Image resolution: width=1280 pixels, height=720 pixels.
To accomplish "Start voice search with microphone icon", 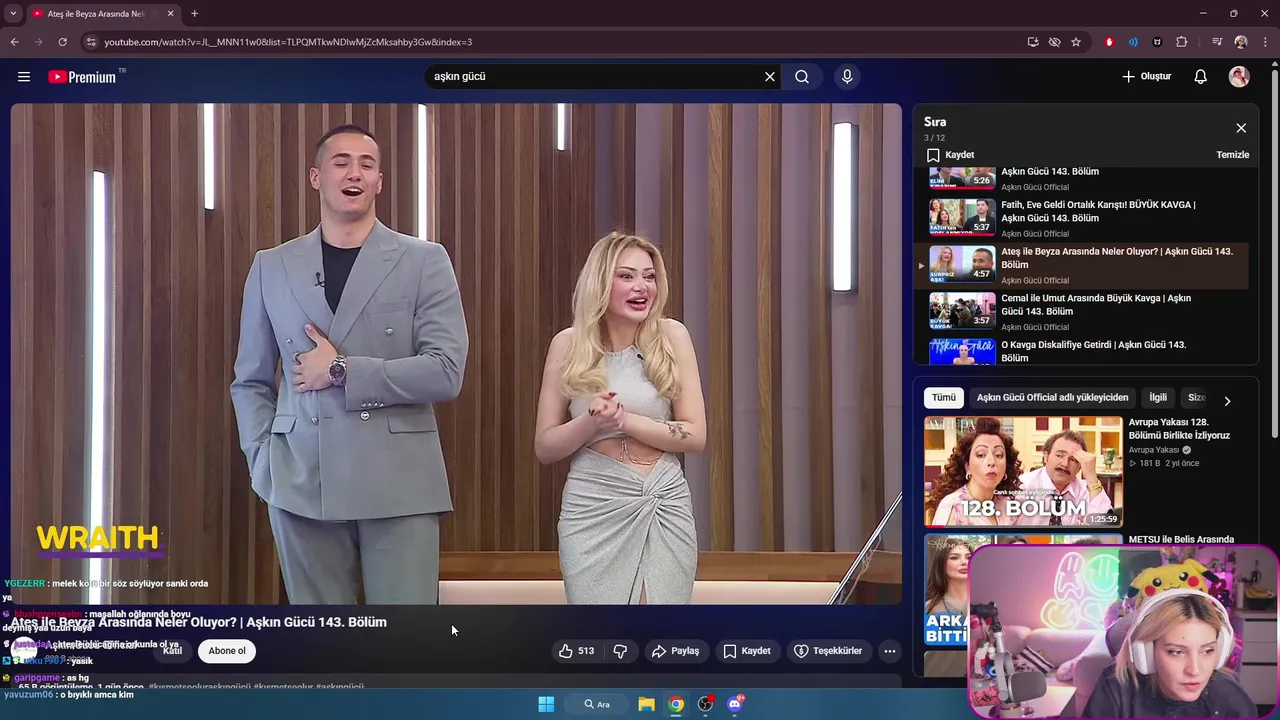I will pyautogui.click(x=847, y=77).
